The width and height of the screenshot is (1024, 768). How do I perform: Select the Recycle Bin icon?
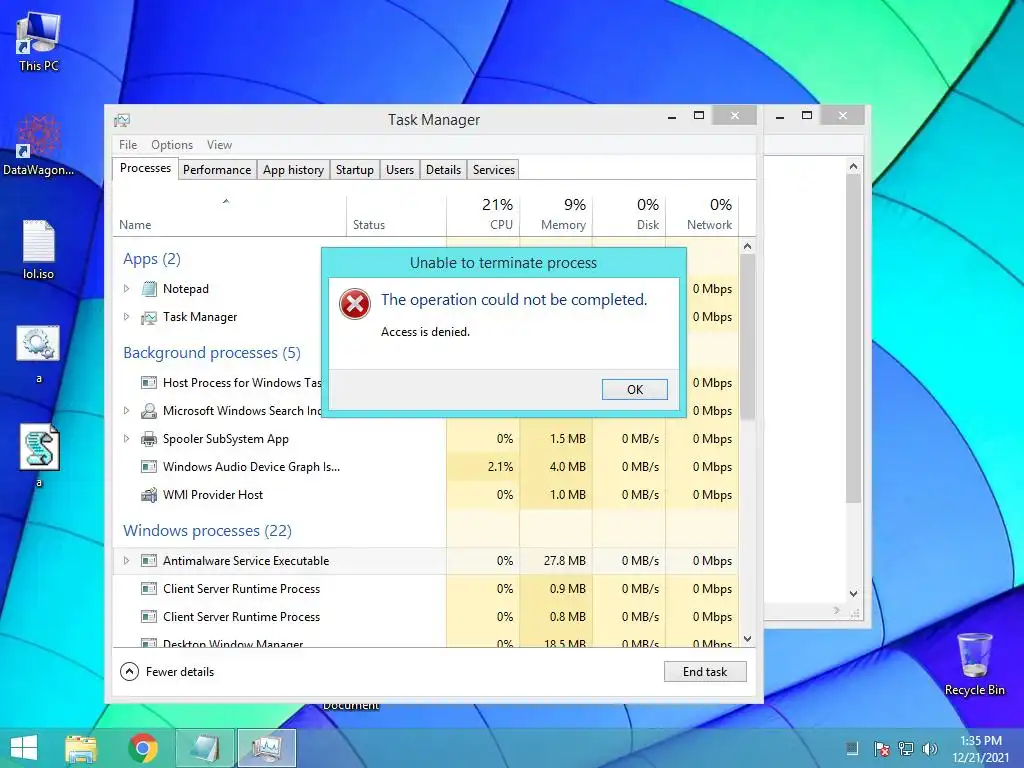974,664
